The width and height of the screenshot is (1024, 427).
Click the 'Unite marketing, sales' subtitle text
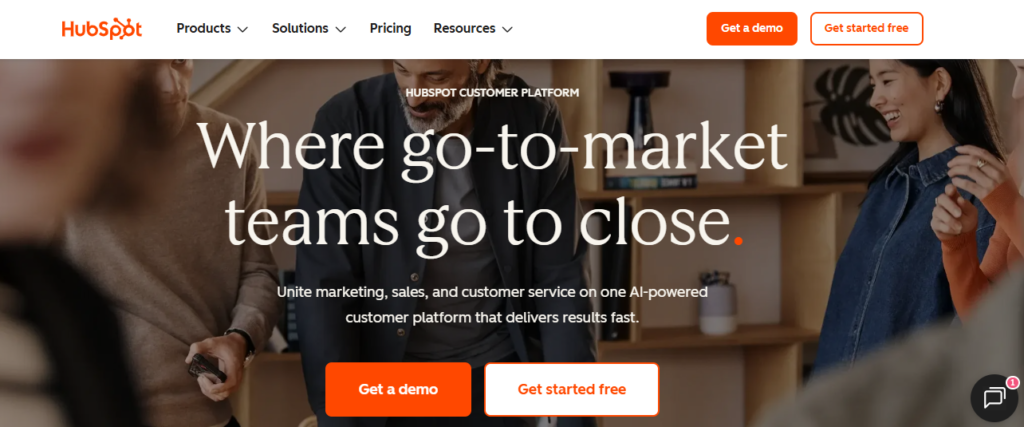[x=492, y=305]
